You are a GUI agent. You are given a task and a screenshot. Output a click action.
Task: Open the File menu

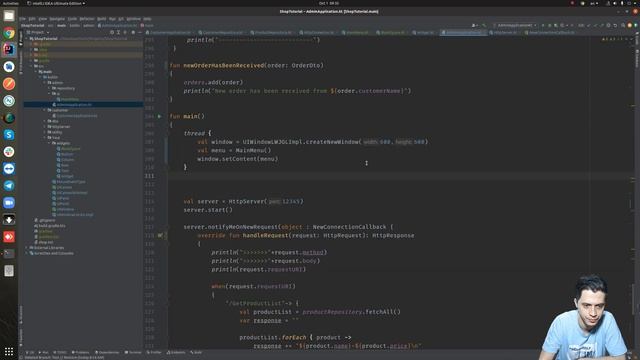click(x=22, y=19)
